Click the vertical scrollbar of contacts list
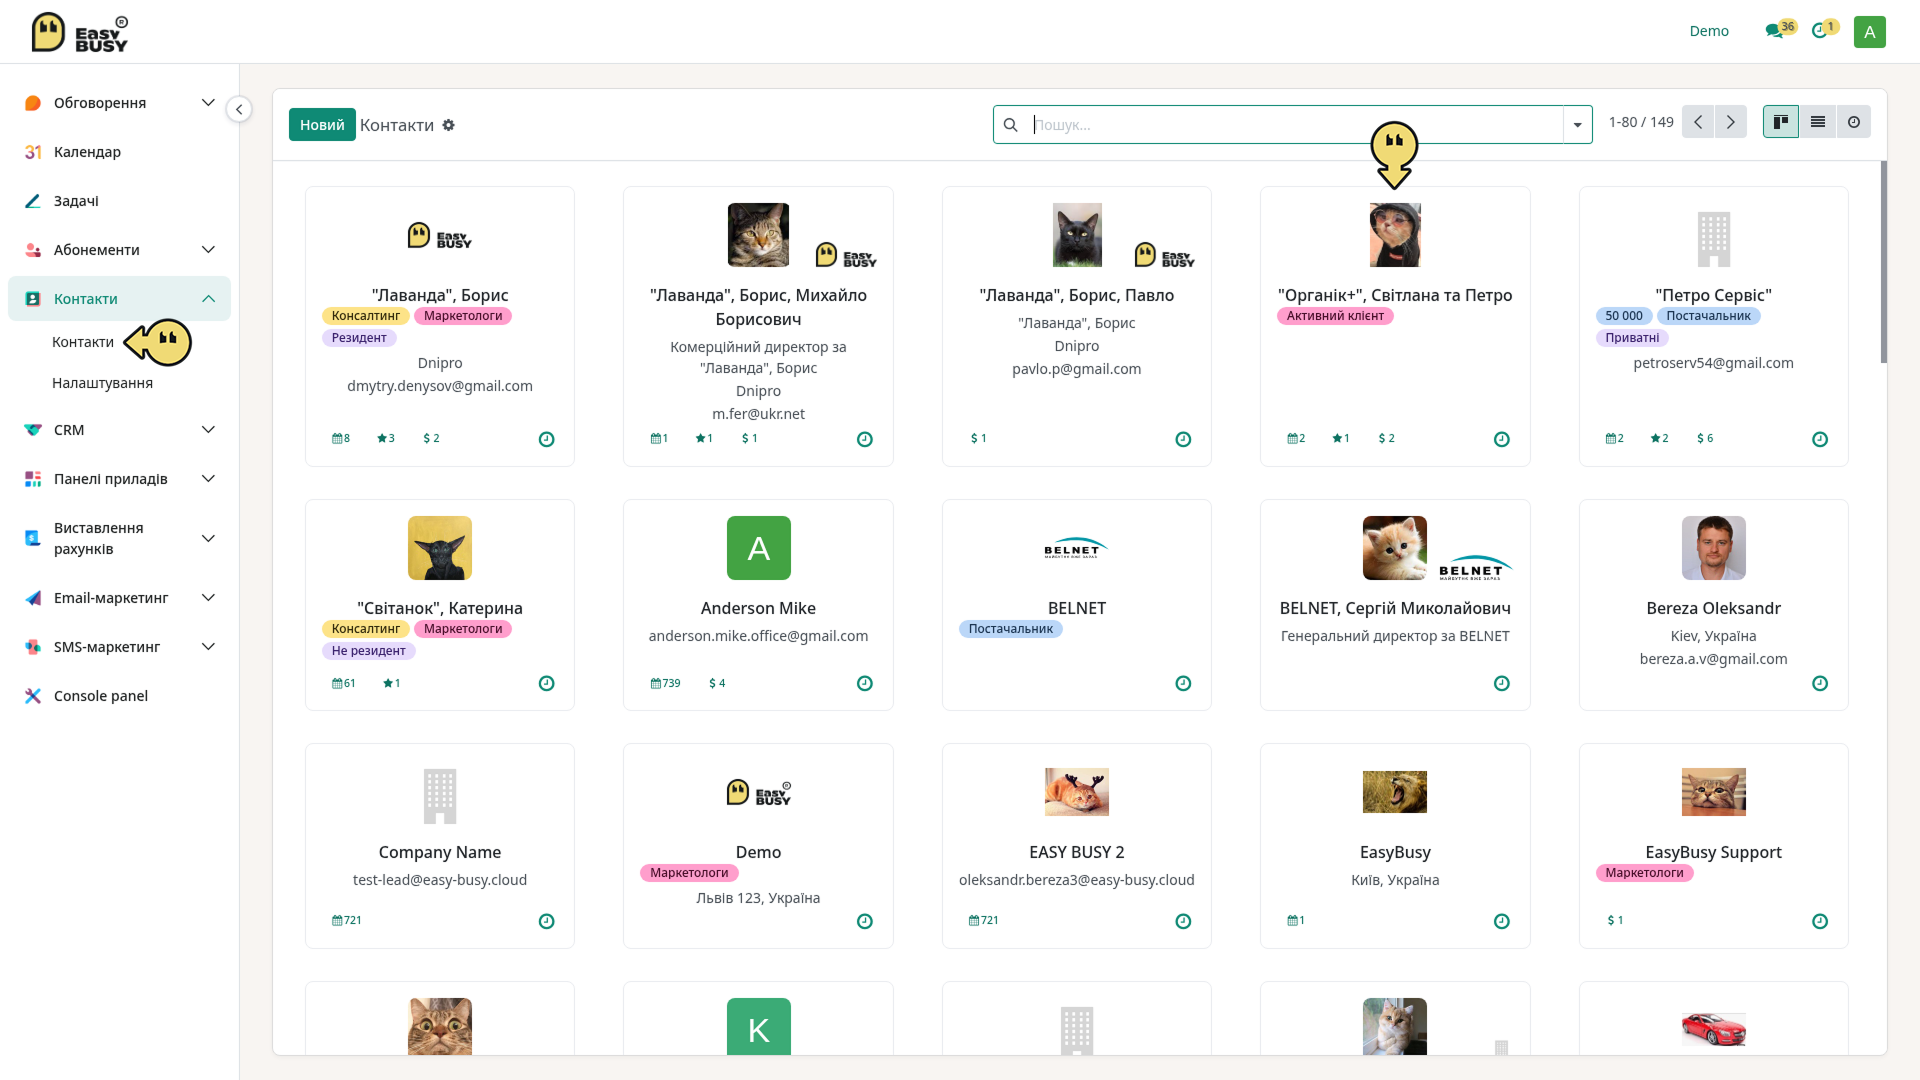Viewport: 1920px width, 1080px height. (x=1883, y=262)
